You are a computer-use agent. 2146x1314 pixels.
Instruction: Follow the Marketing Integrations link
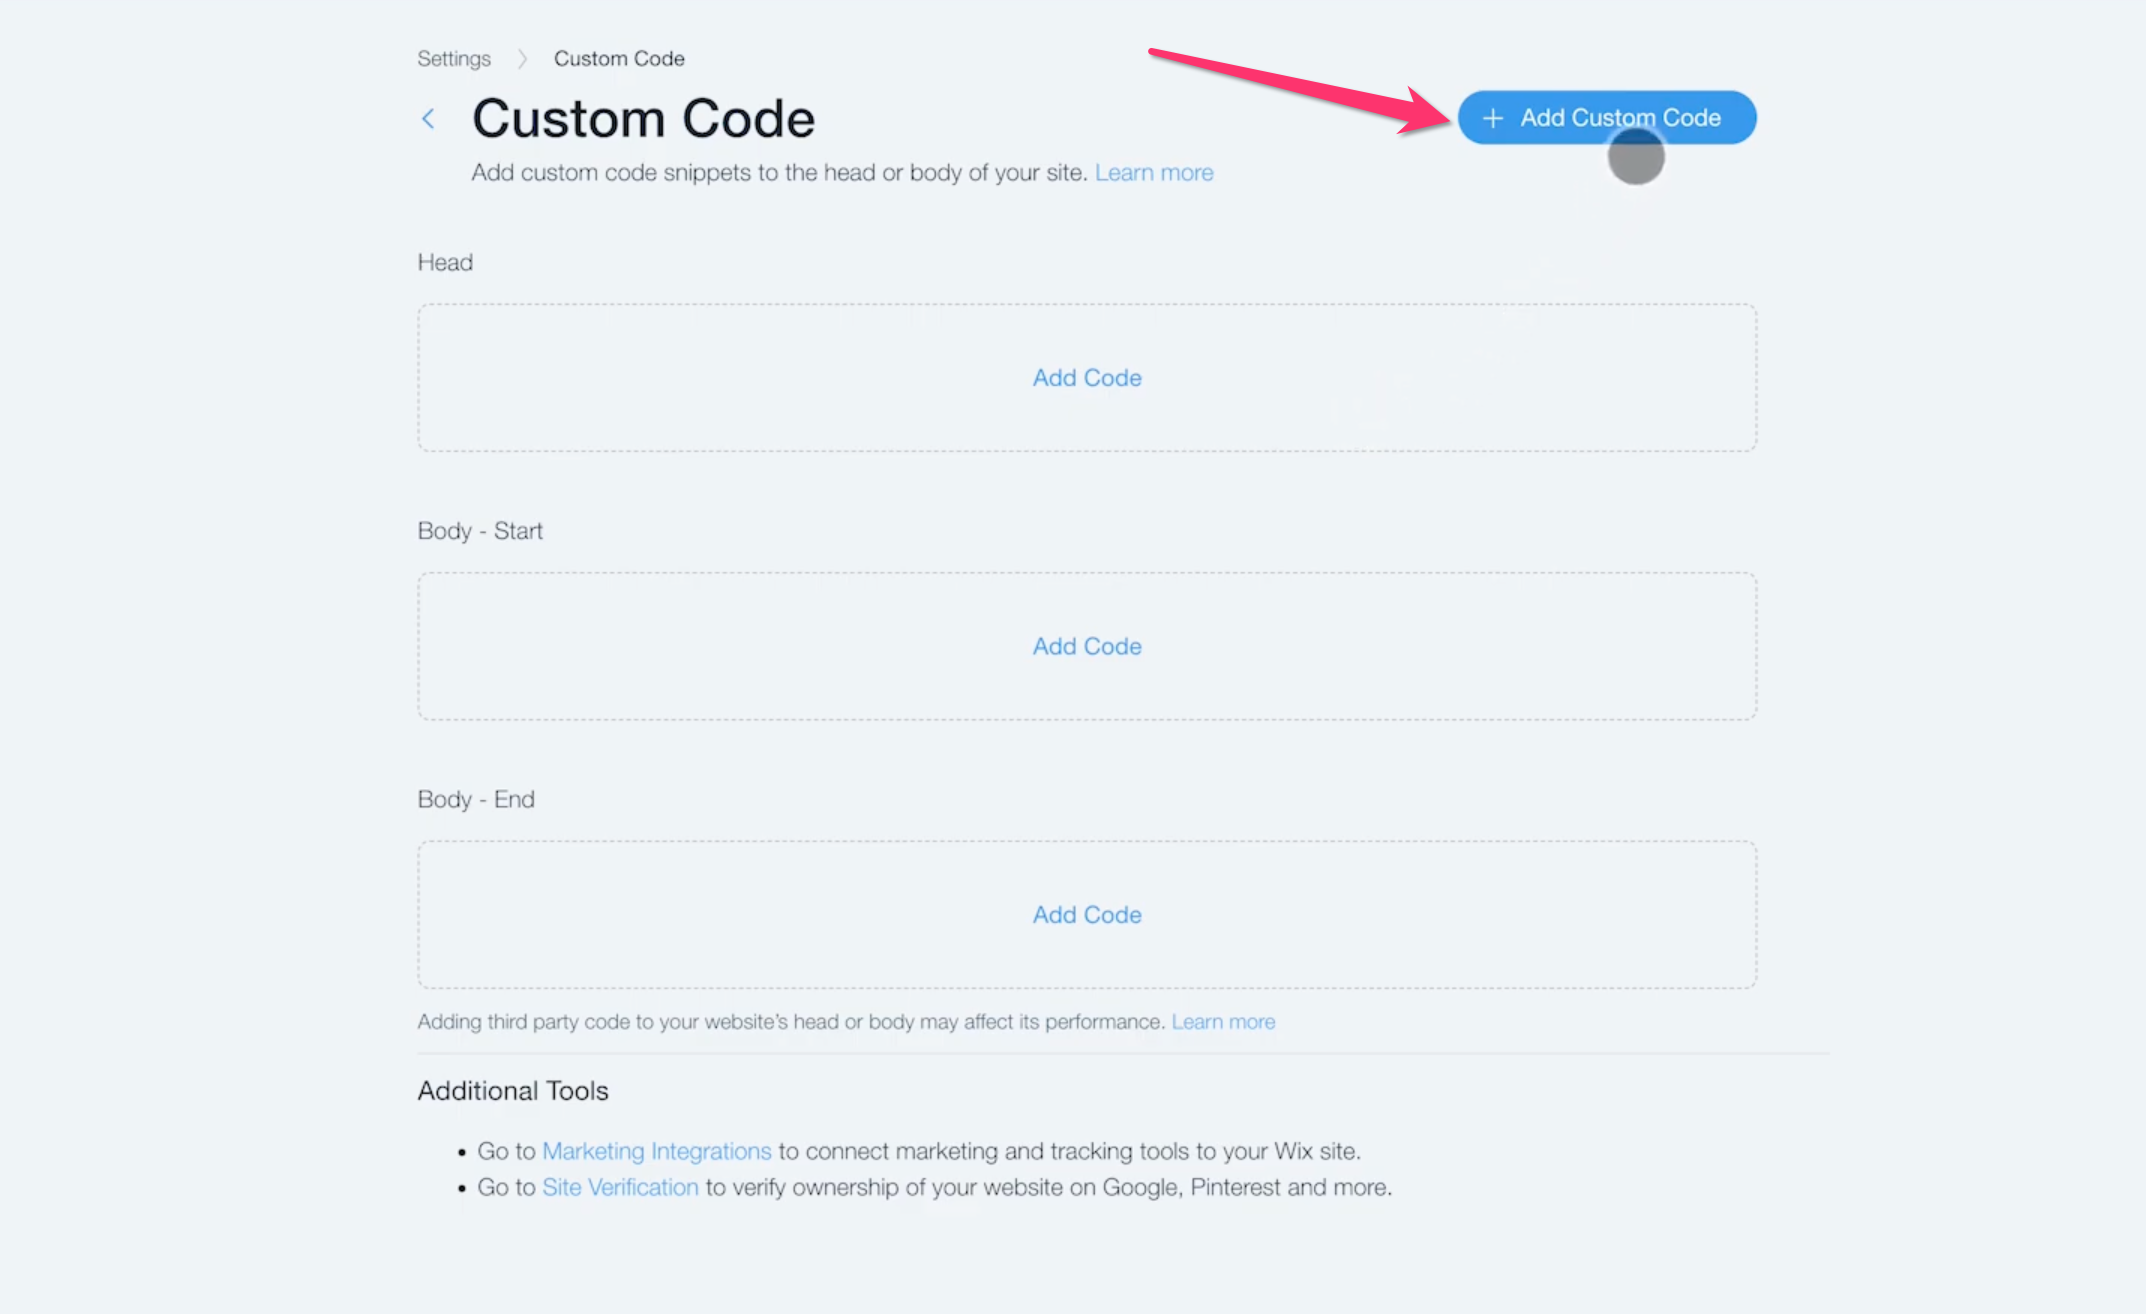point(656,1151)
